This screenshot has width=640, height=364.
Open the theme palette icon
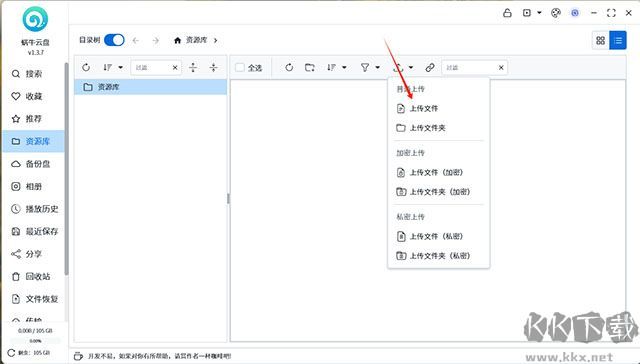[556, 13]
